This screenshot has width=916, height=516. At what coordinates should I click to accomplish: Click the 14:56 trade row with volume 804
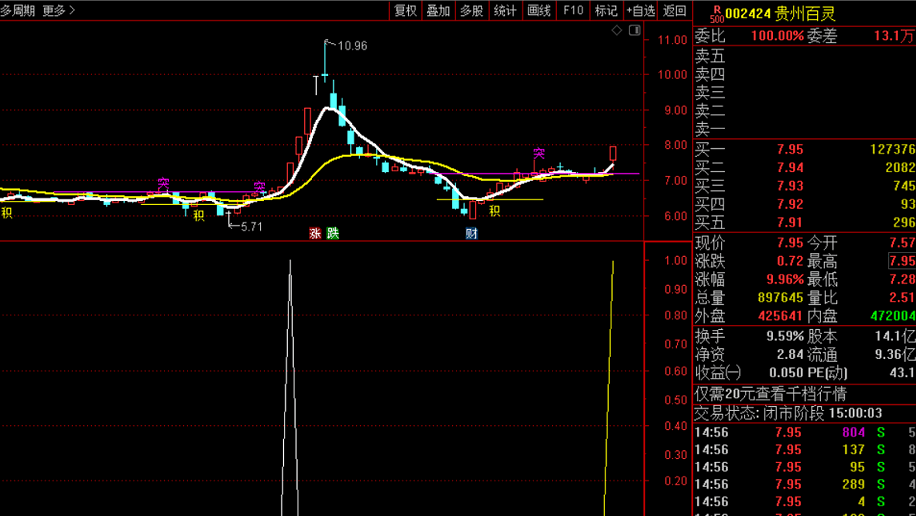tap(804, 432)
